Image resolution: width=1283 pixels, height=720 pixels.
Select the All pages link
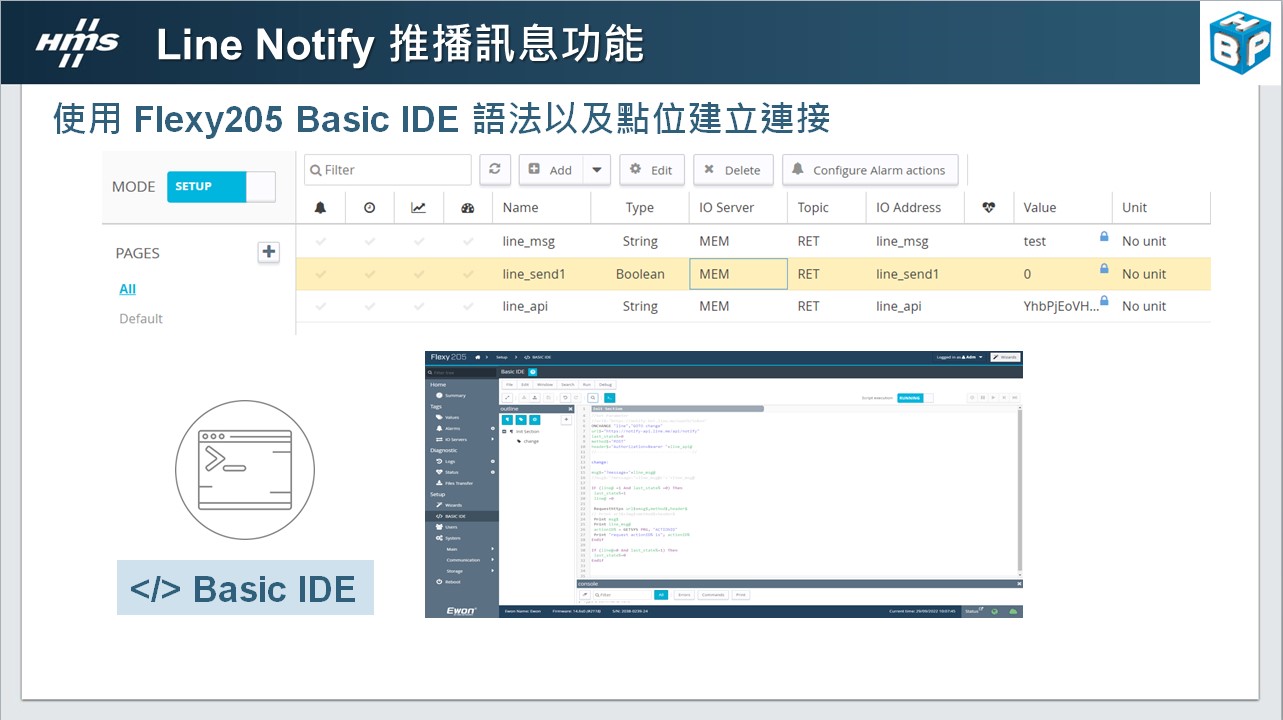(128, 289)
